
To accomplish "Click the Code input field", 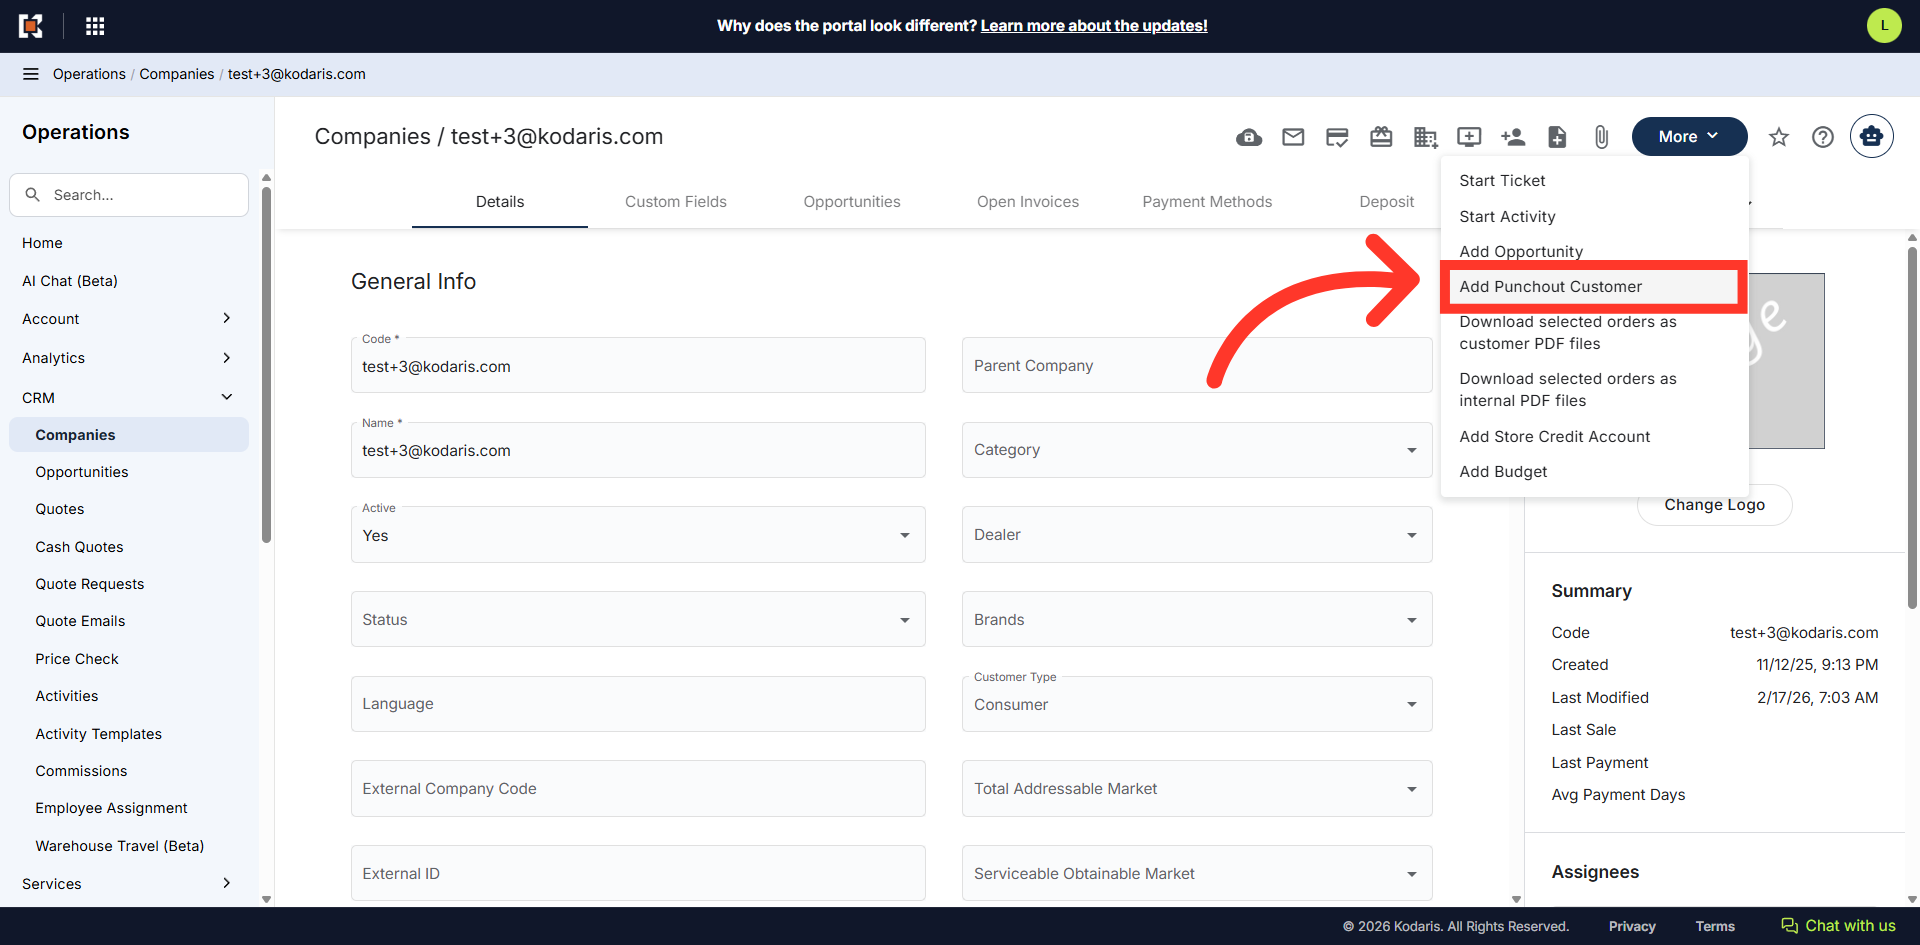I will (638, 365).
